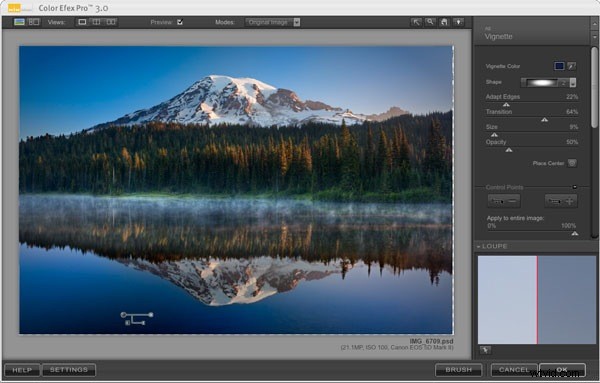The height and width of the screenshot is (383, 600).
Task: Select the split preview view
Action: tap(96, 22)
